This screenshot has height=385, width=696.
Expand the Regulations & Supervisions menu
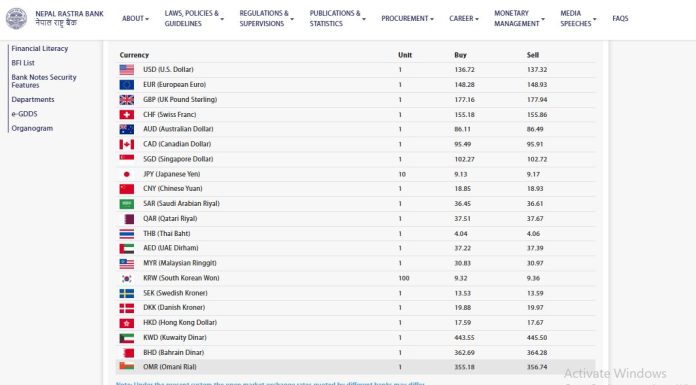pyautogui.click(x=266, y=19)
